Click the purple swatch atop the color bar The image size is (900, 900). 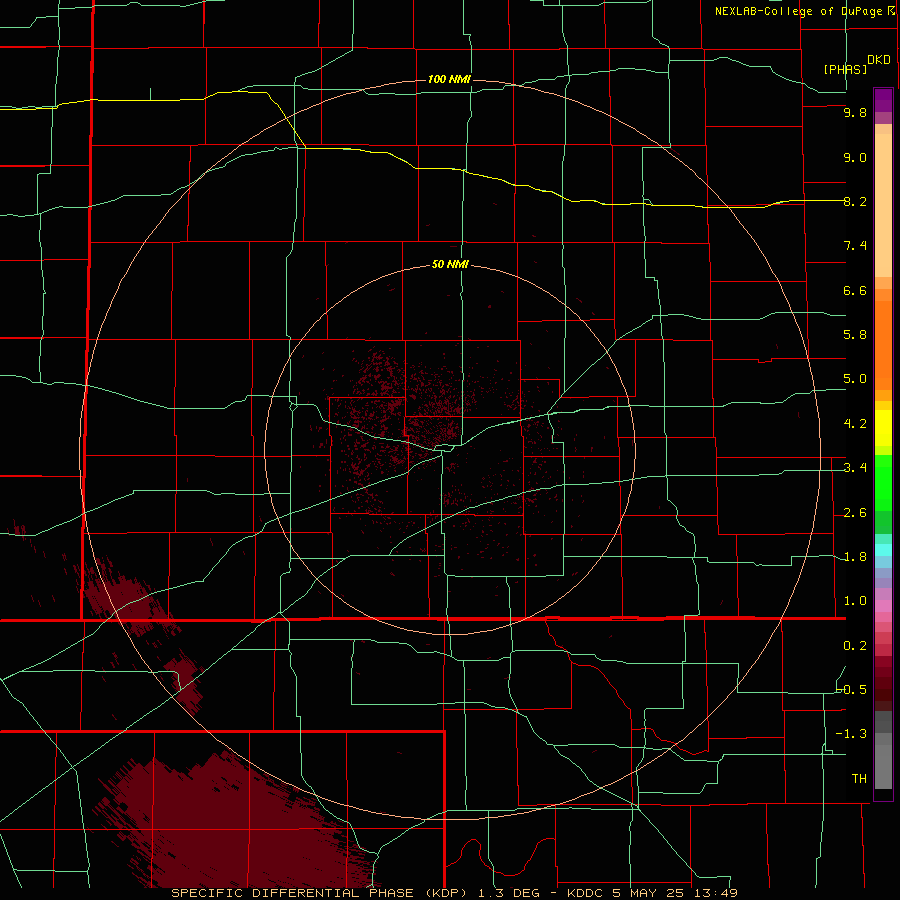coord(883,100)
